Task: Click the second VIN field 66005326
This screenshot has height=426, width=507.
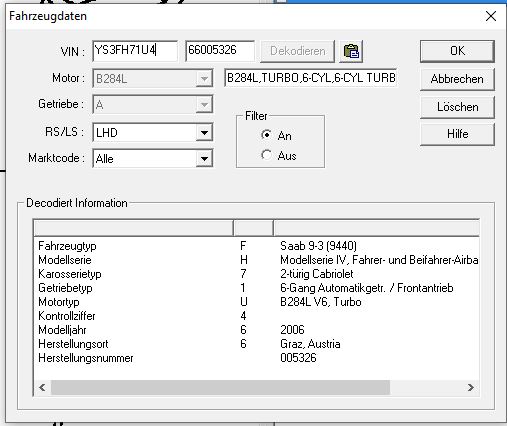Action: click(220, 51)
